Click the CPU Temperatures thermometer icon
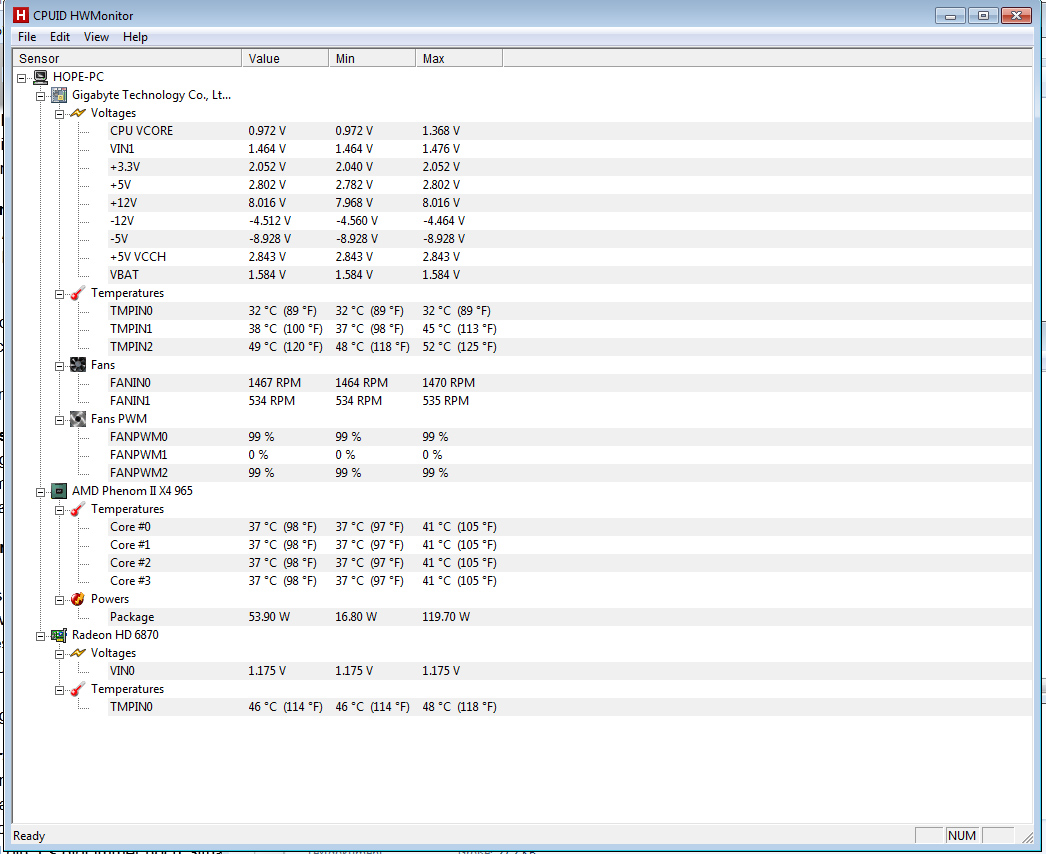Viewport: 1046px width, 854px height. tap(78, 509)
